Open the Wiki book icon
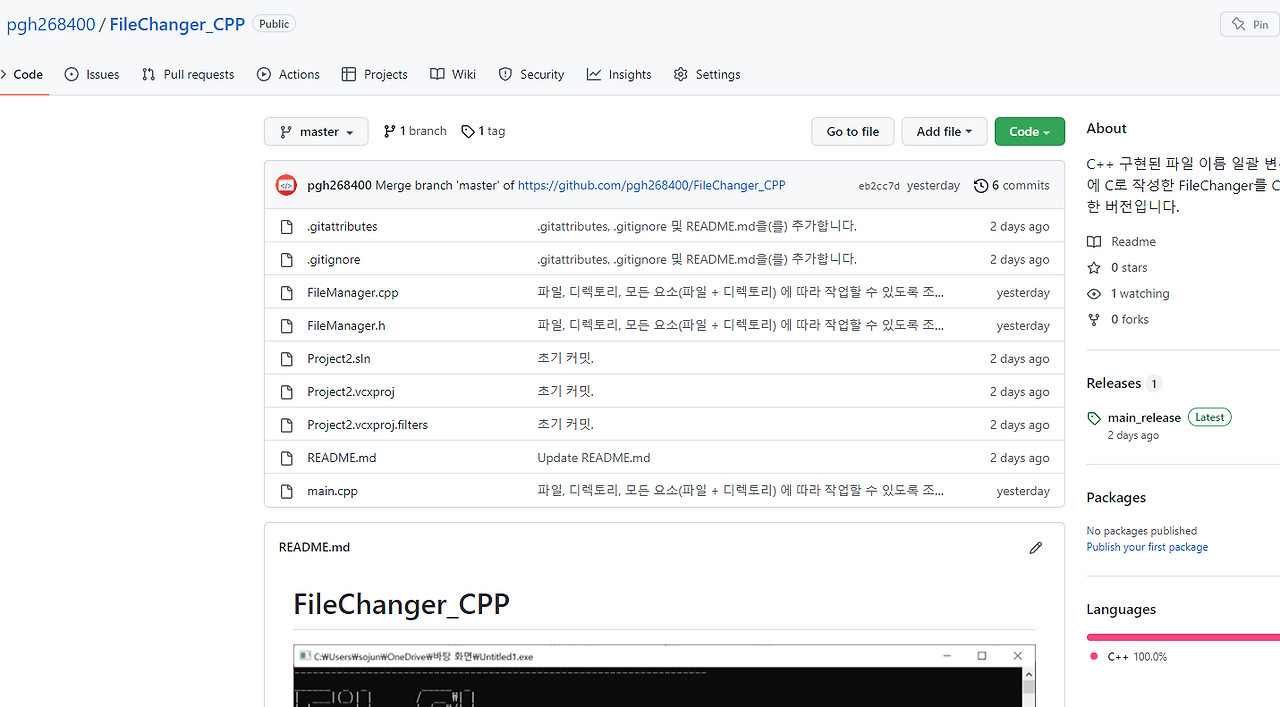The image size is (1280, 707). tap(437, 74)
